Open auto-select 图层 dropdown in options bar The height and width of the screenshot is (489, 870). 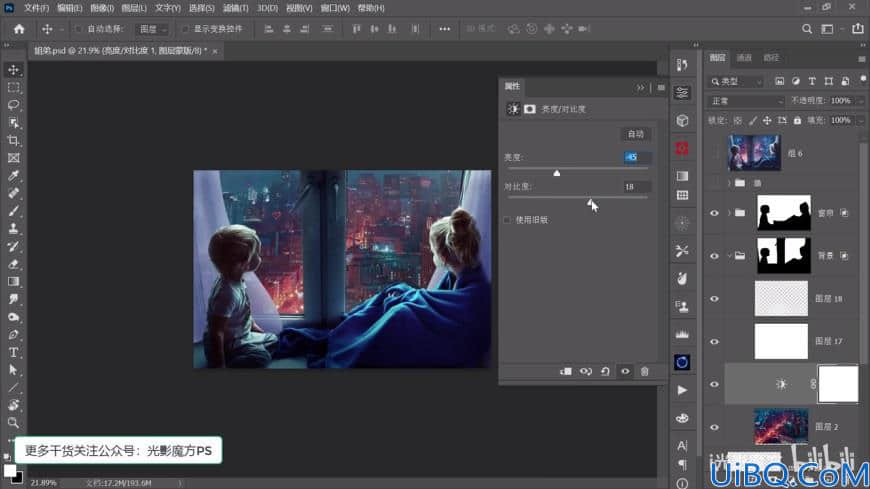point(152,29)
